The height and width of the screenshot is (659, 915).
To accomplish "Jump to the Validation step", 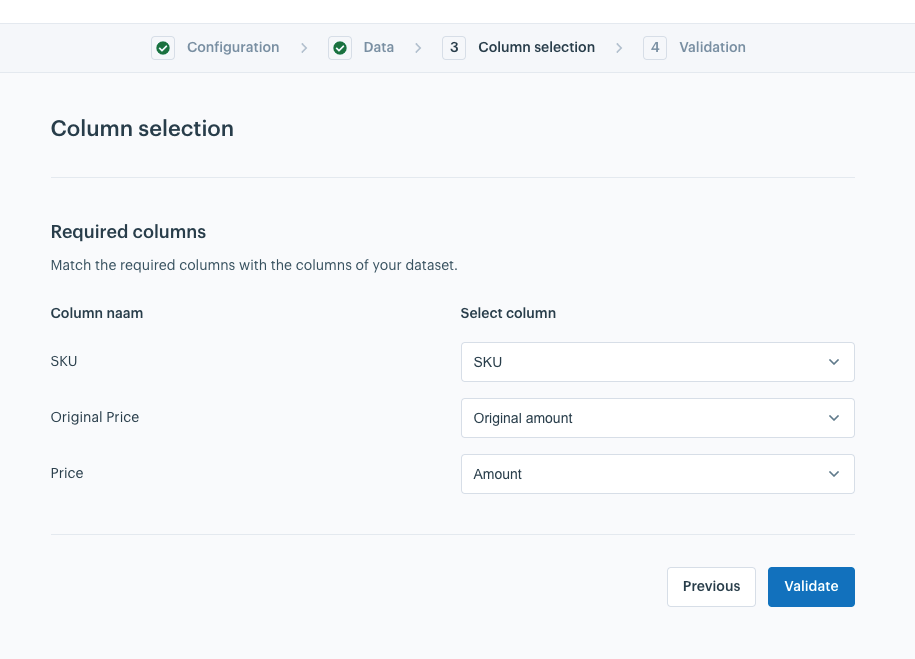I will (712, 47).
